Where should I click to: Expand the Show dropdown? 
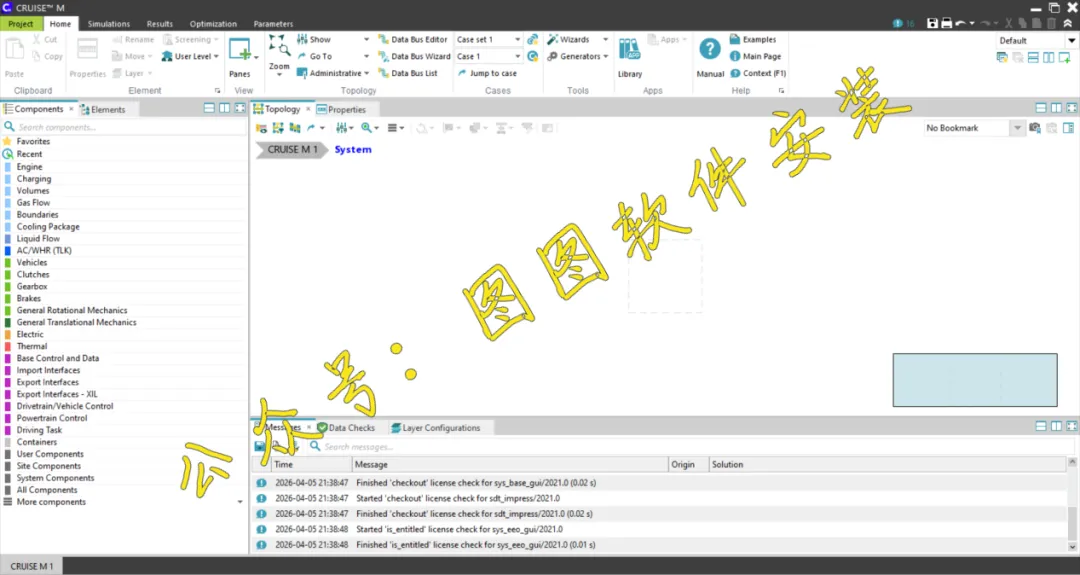pos(366,39)
